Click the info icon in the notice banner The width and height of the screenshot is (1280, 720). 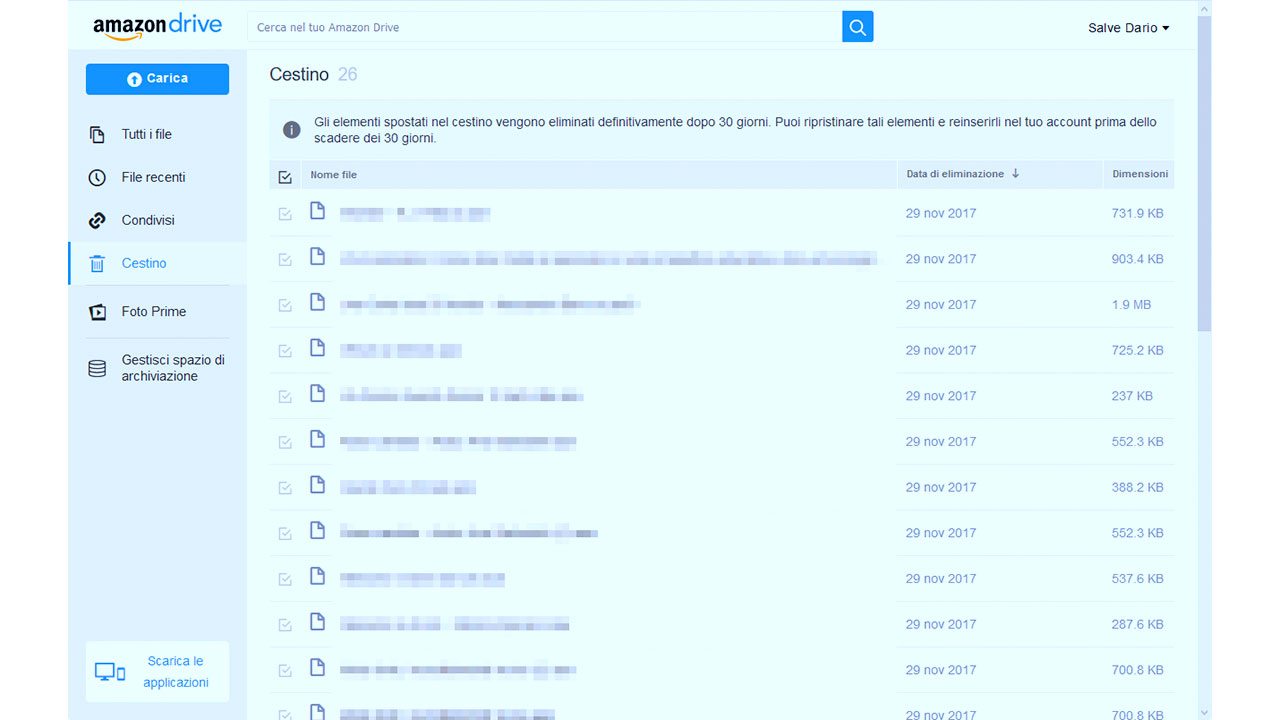[x=292, y=130]
